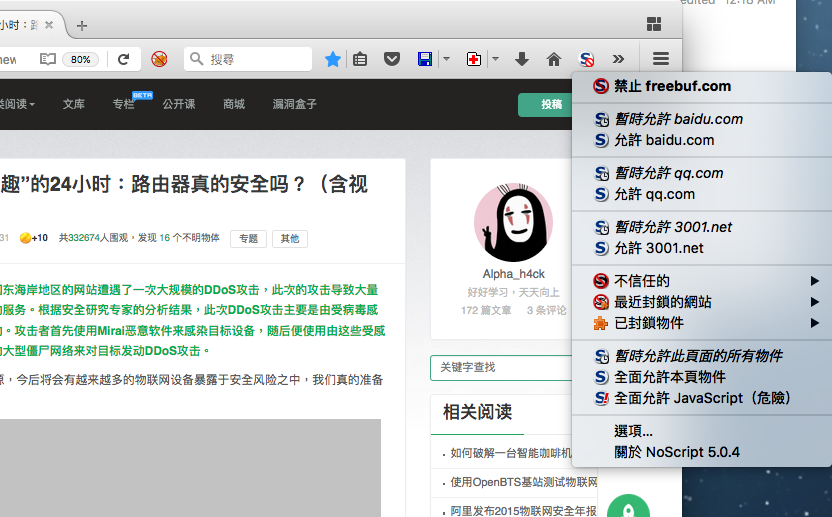Open Alpha_h4ck author avatar
The height and width of the screenshot is (517, 832).
(x=513, y=222)
